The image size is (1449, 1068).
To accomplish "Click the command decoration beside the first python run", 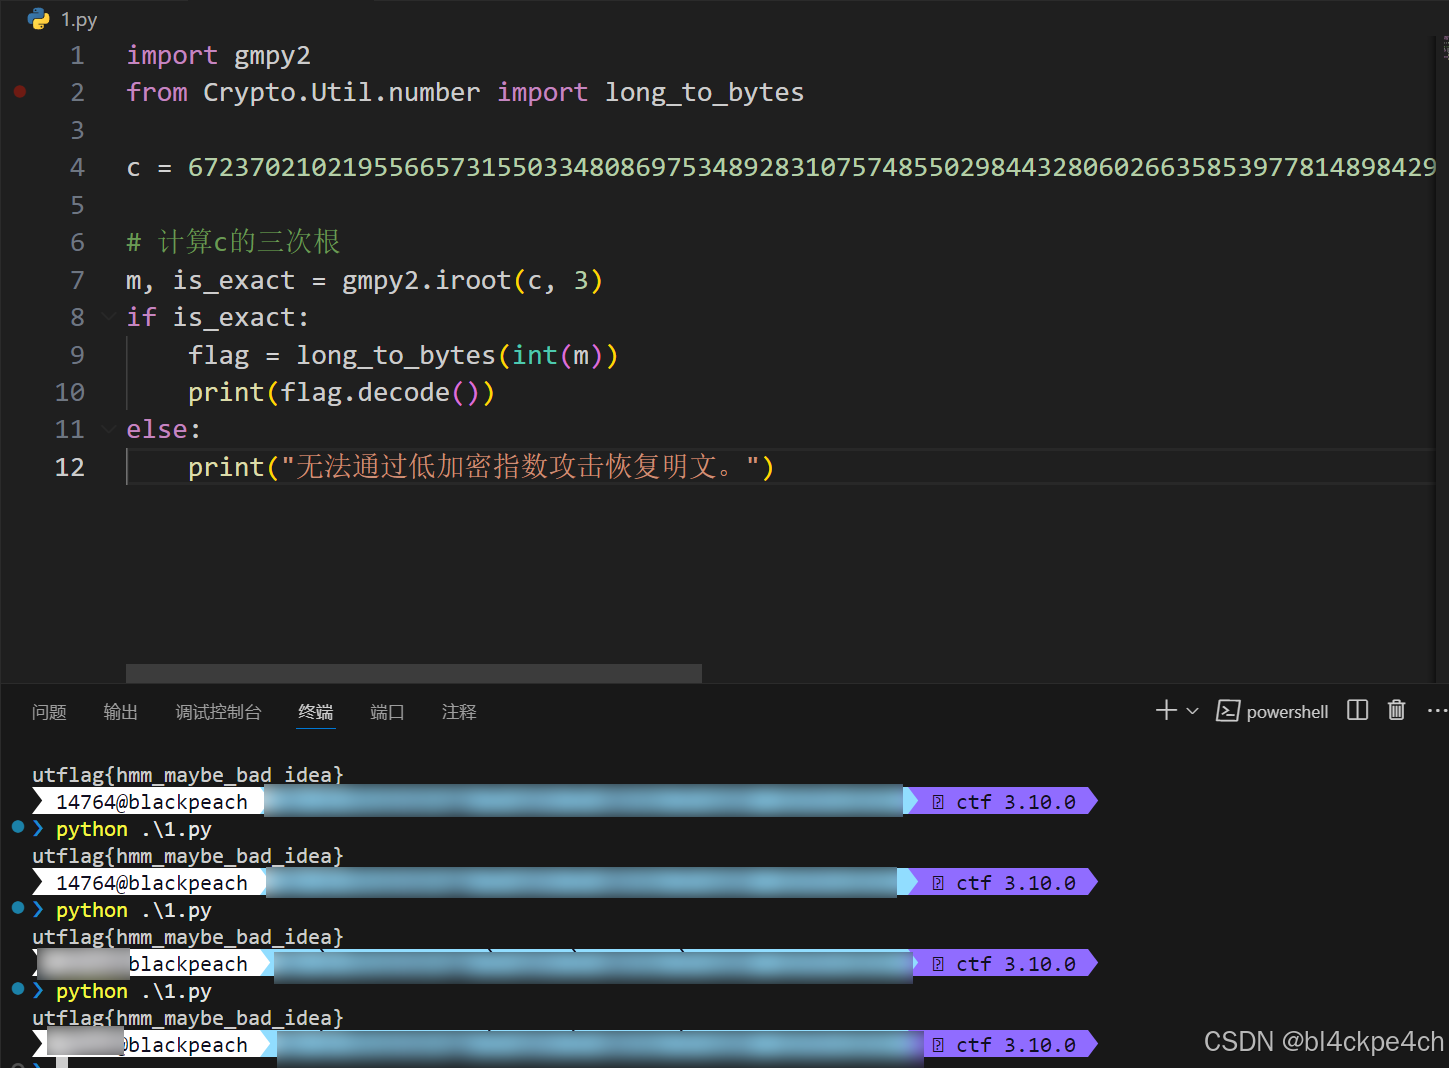I will tap(17, 828).
